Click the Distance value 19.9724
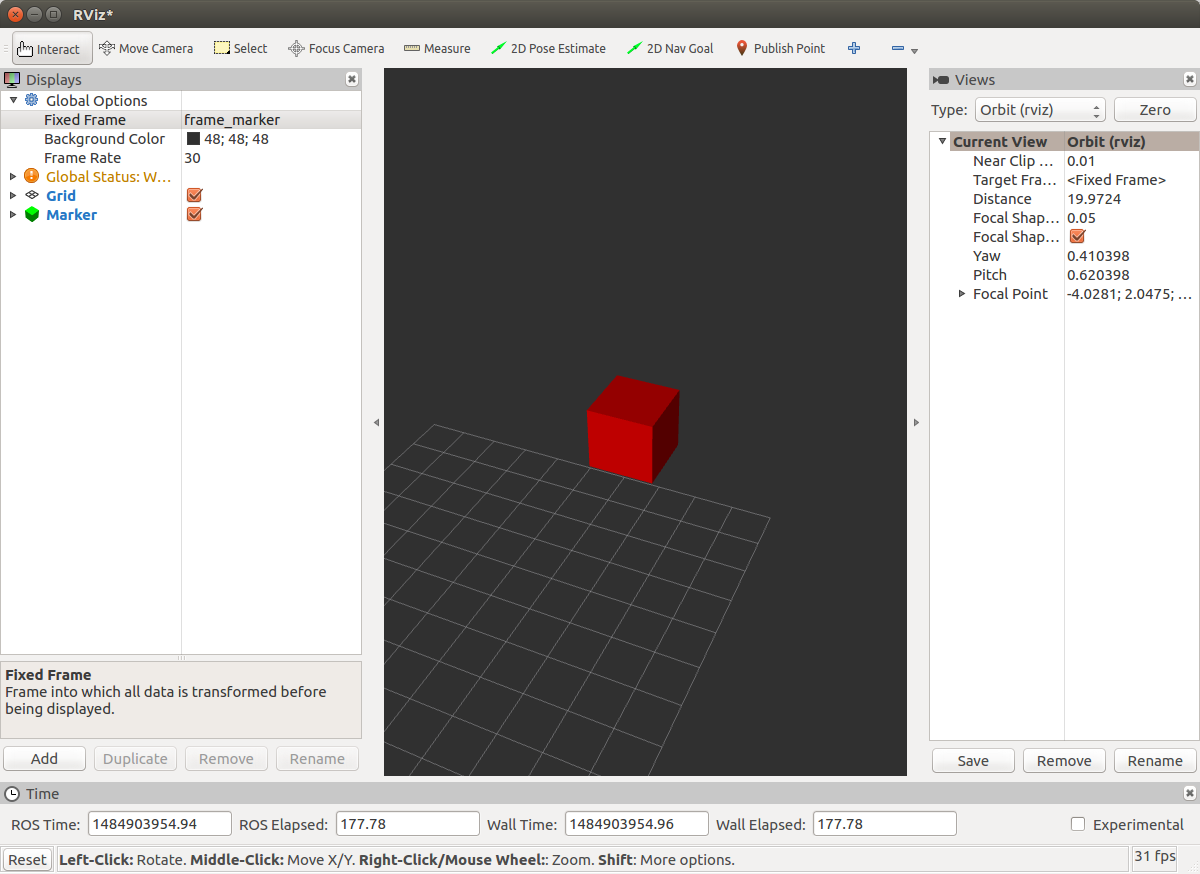The image size is (1200, 874). click(1094, 199)
